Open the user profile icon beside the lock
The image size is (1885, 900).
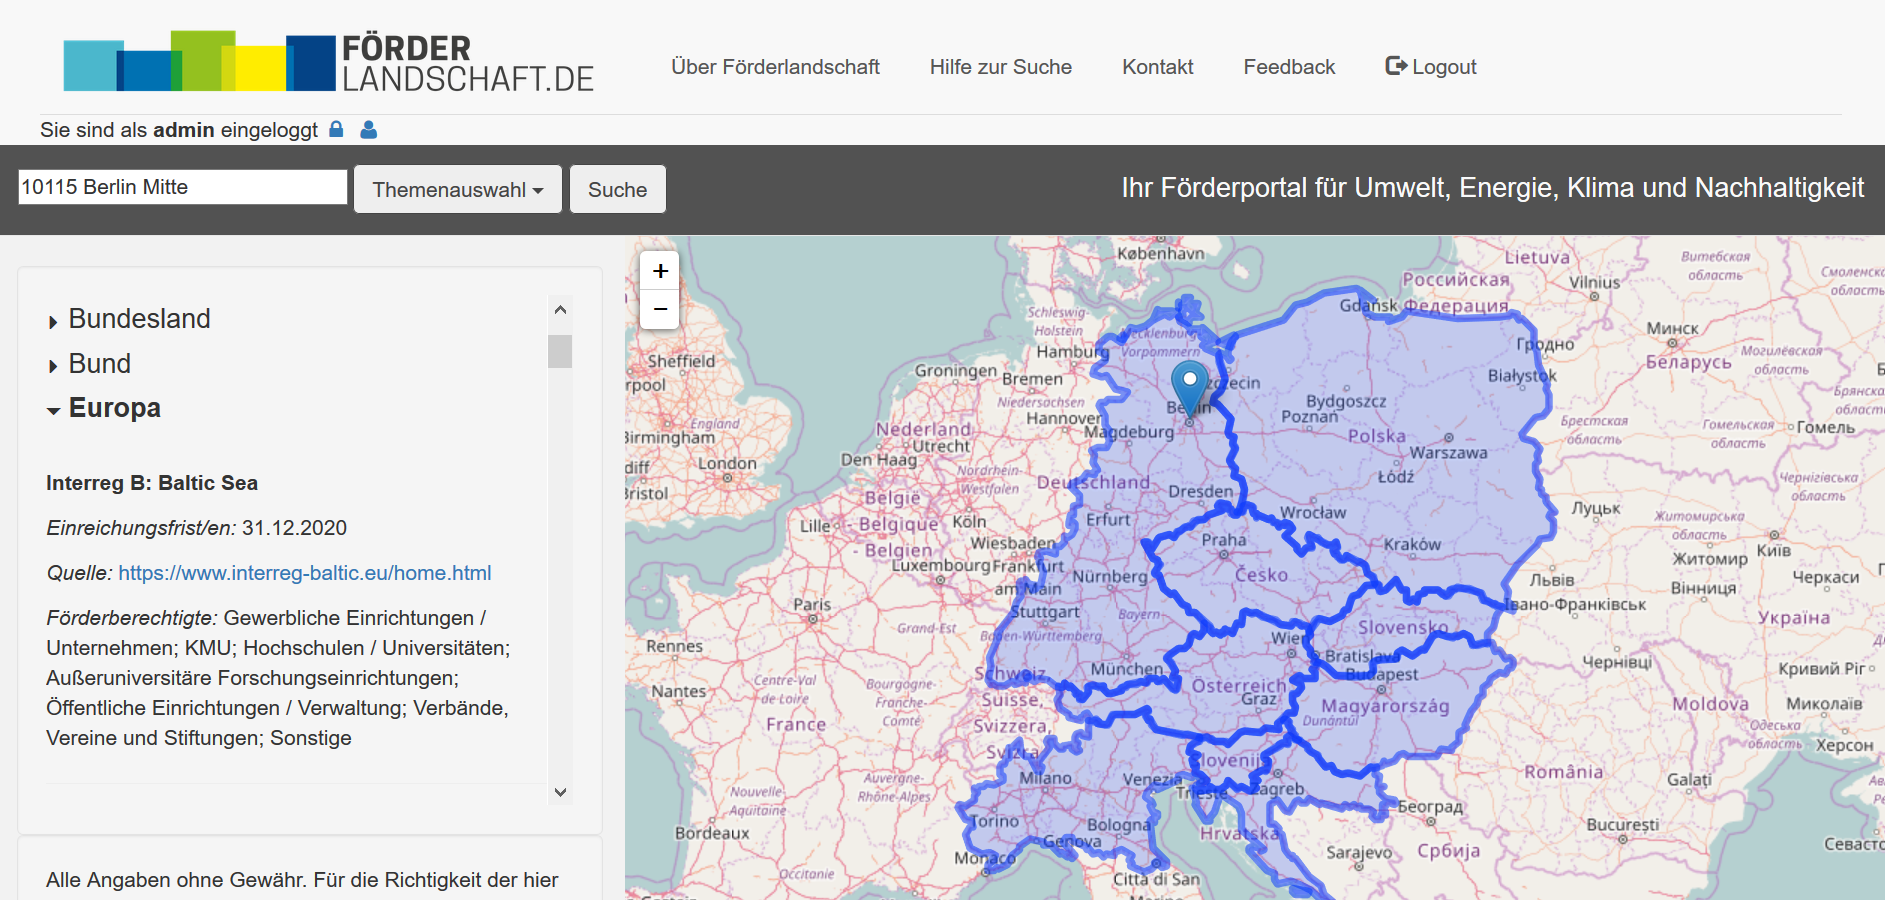pos(368,129)
